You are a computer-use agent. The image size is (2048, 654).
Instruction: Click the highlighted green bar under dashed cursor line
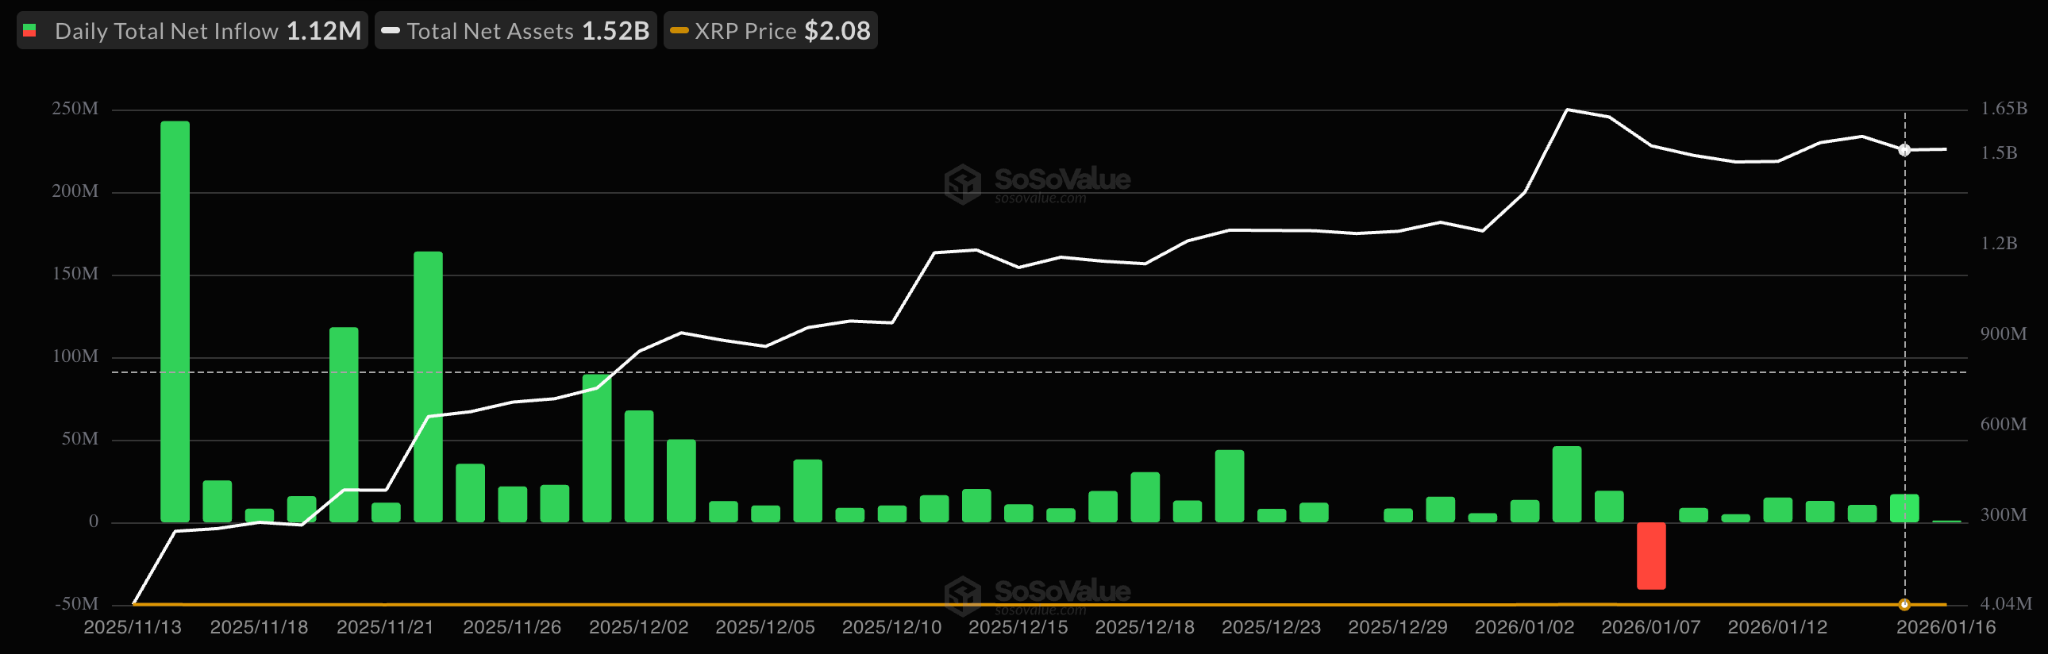(x=1904, y=508)
